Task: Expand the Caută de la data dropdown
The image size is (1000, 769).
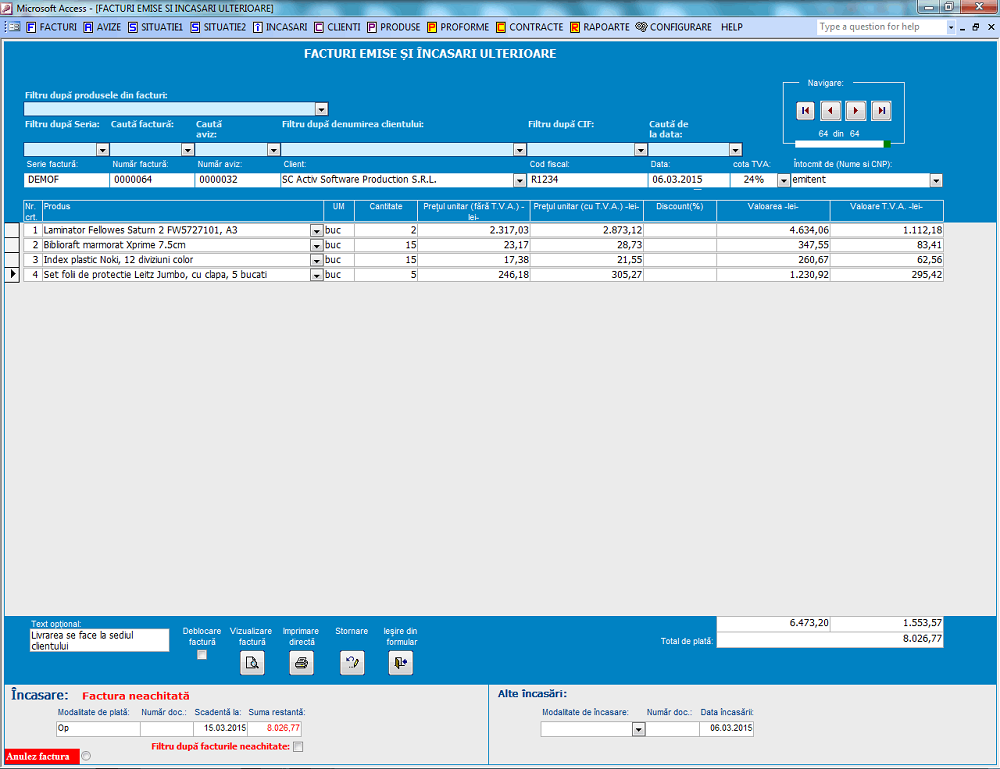Action: (735, 150)
